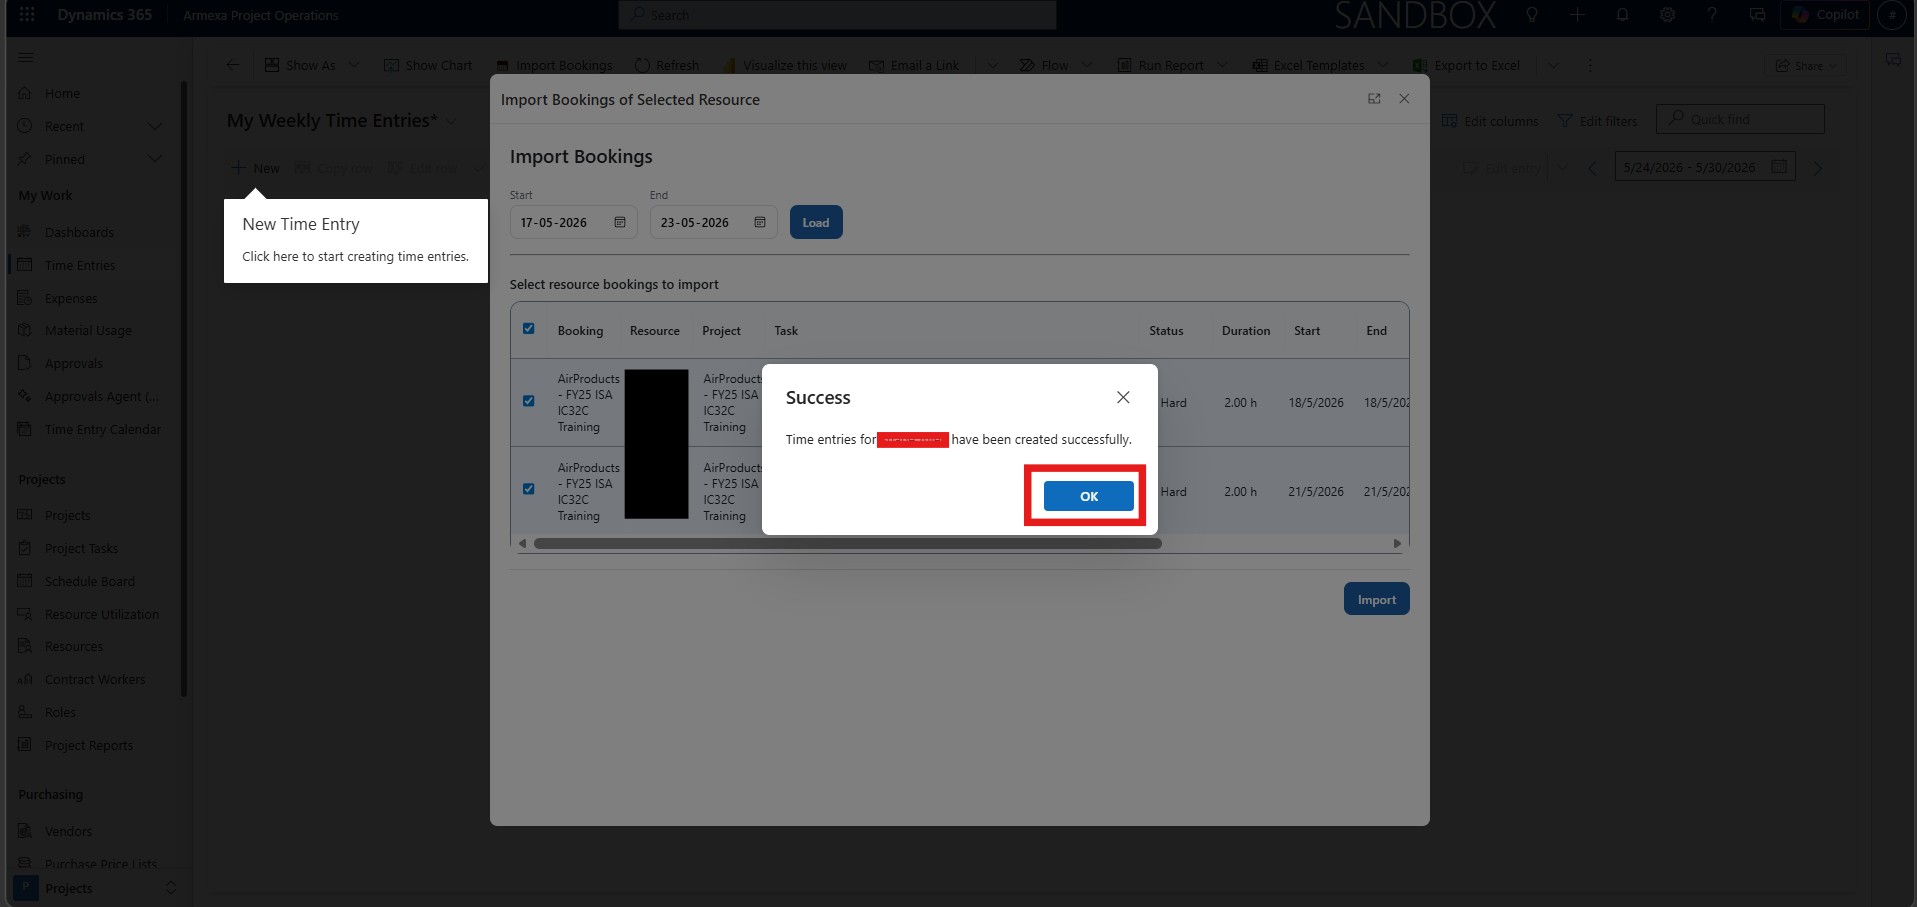This screenshot has width=1917, height=907.
Task: Open Schedule Board in sidebar
Action: [89, 581]
